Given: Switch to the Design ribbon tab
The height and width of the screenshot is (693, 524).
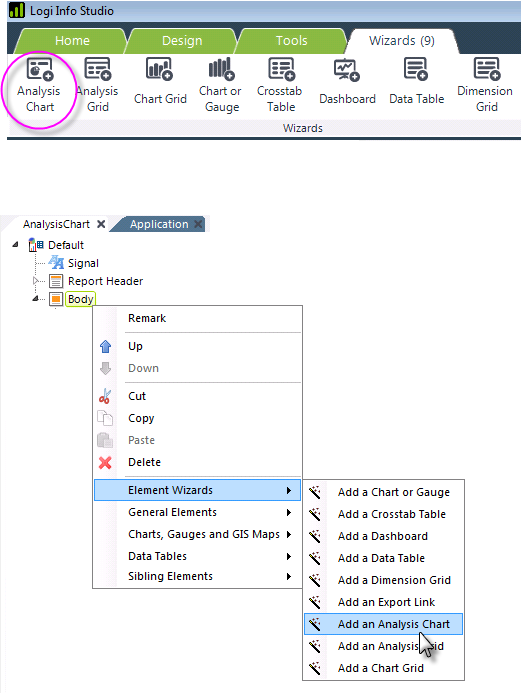Looking at the screenshot, I should [182, 41].
